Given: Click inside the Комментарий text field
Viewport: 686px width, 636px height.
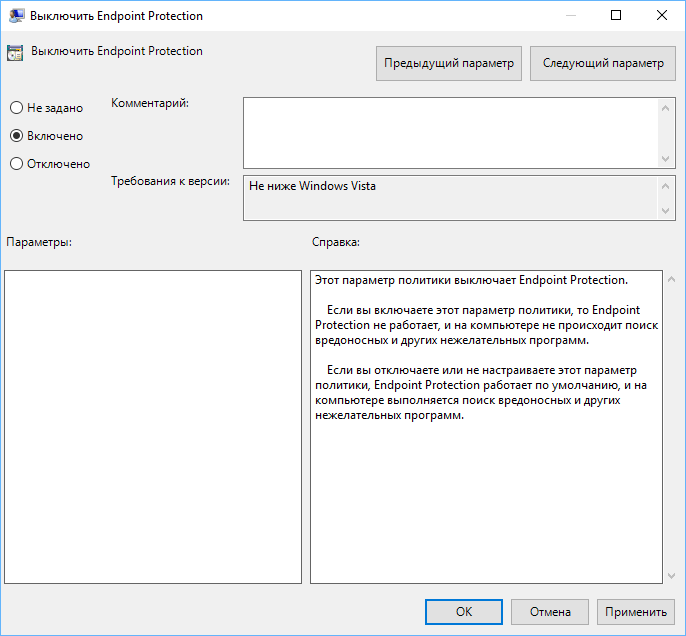Looking at the screenshot, I should point(450,132).
